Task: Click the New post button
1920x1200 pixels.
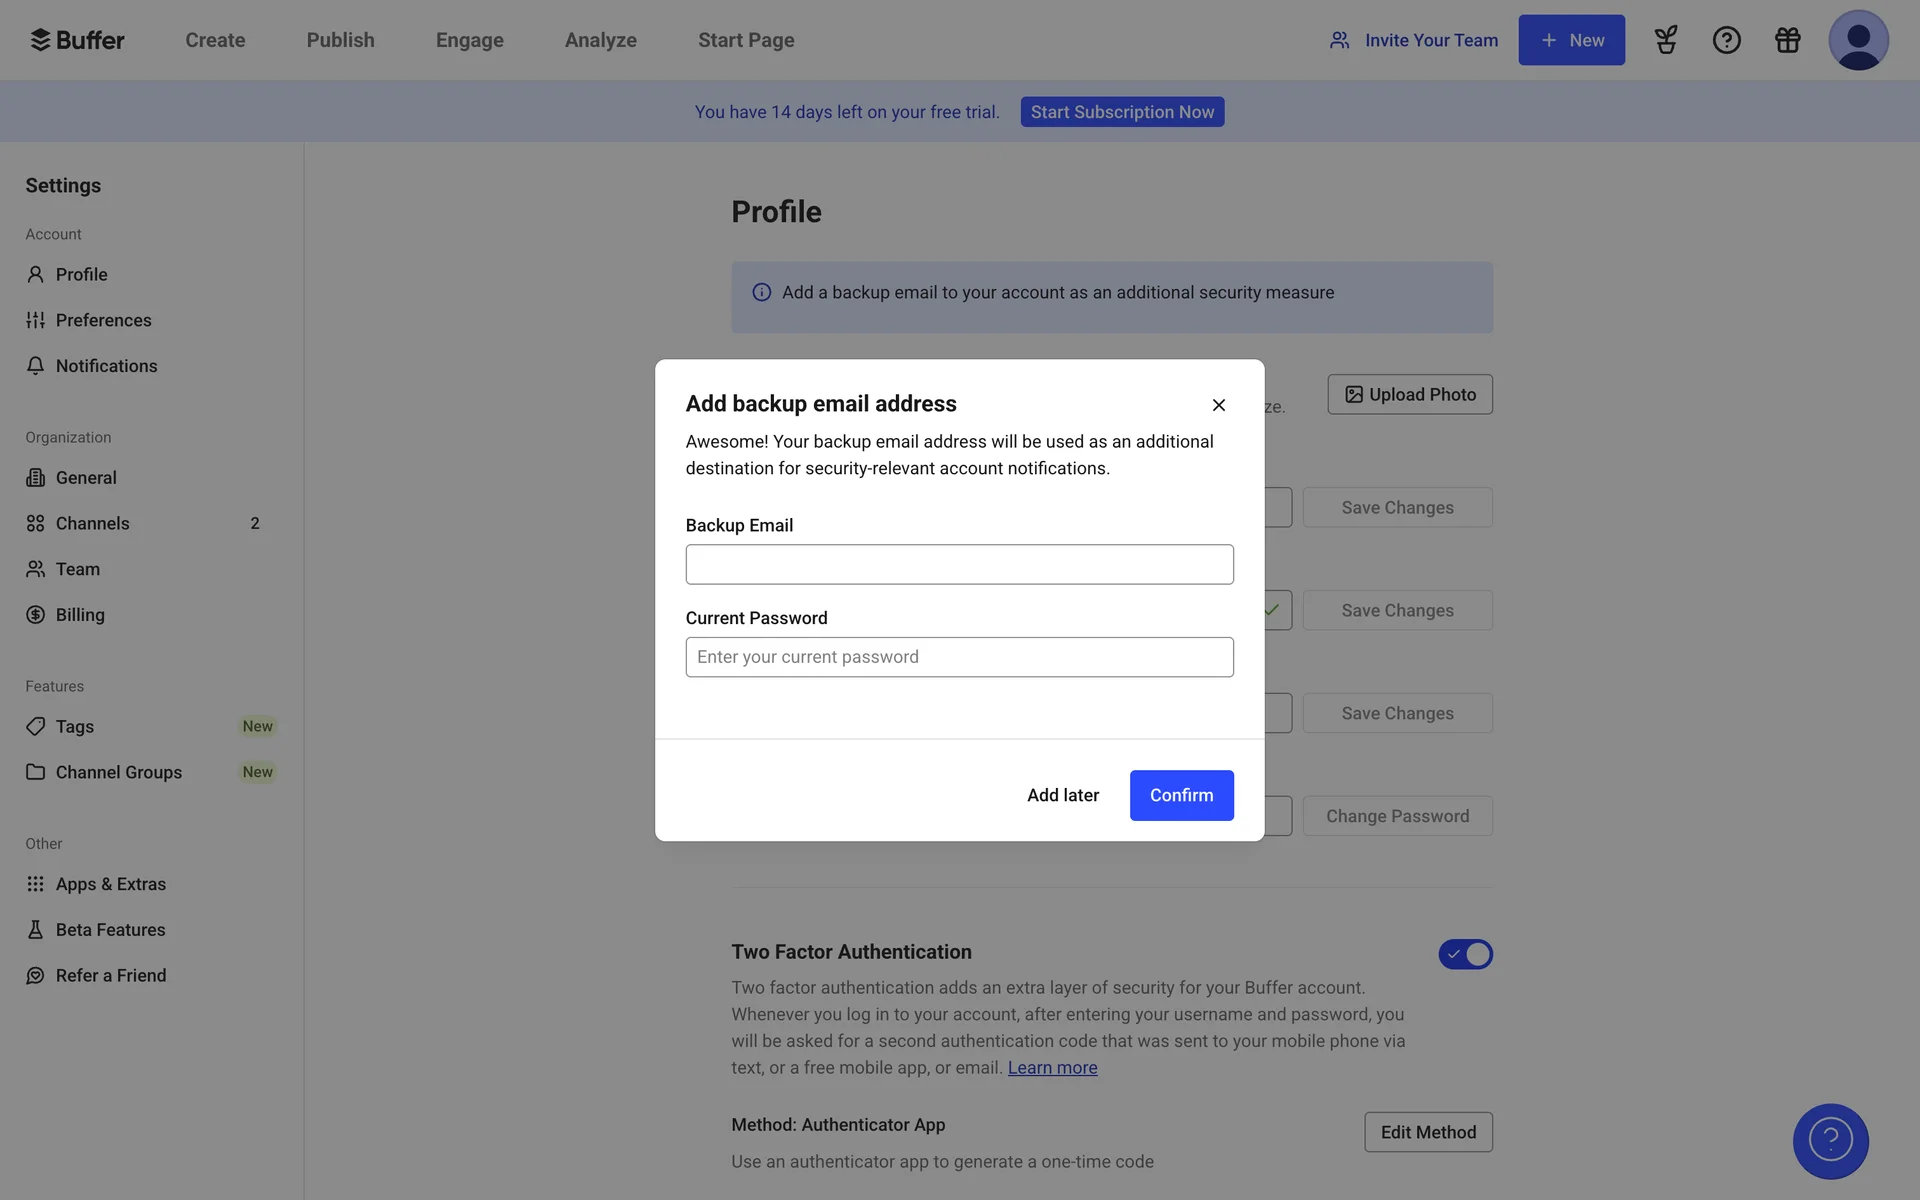Action: [x=1571, y=40]
